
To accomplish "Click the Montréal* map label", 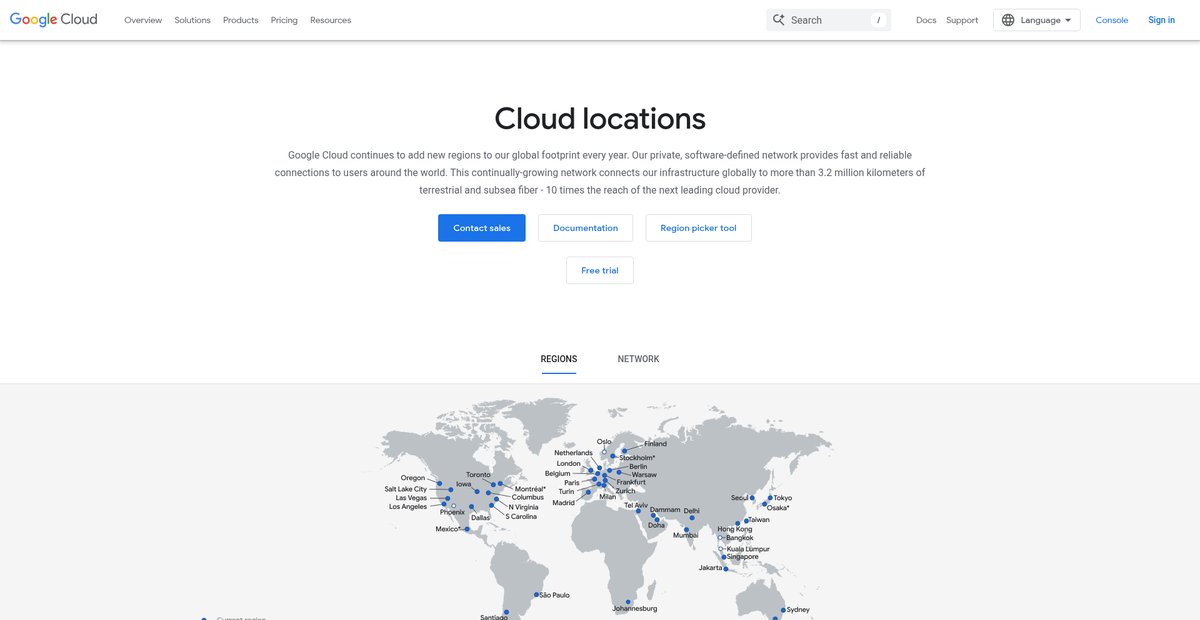I will coord(530,489).
